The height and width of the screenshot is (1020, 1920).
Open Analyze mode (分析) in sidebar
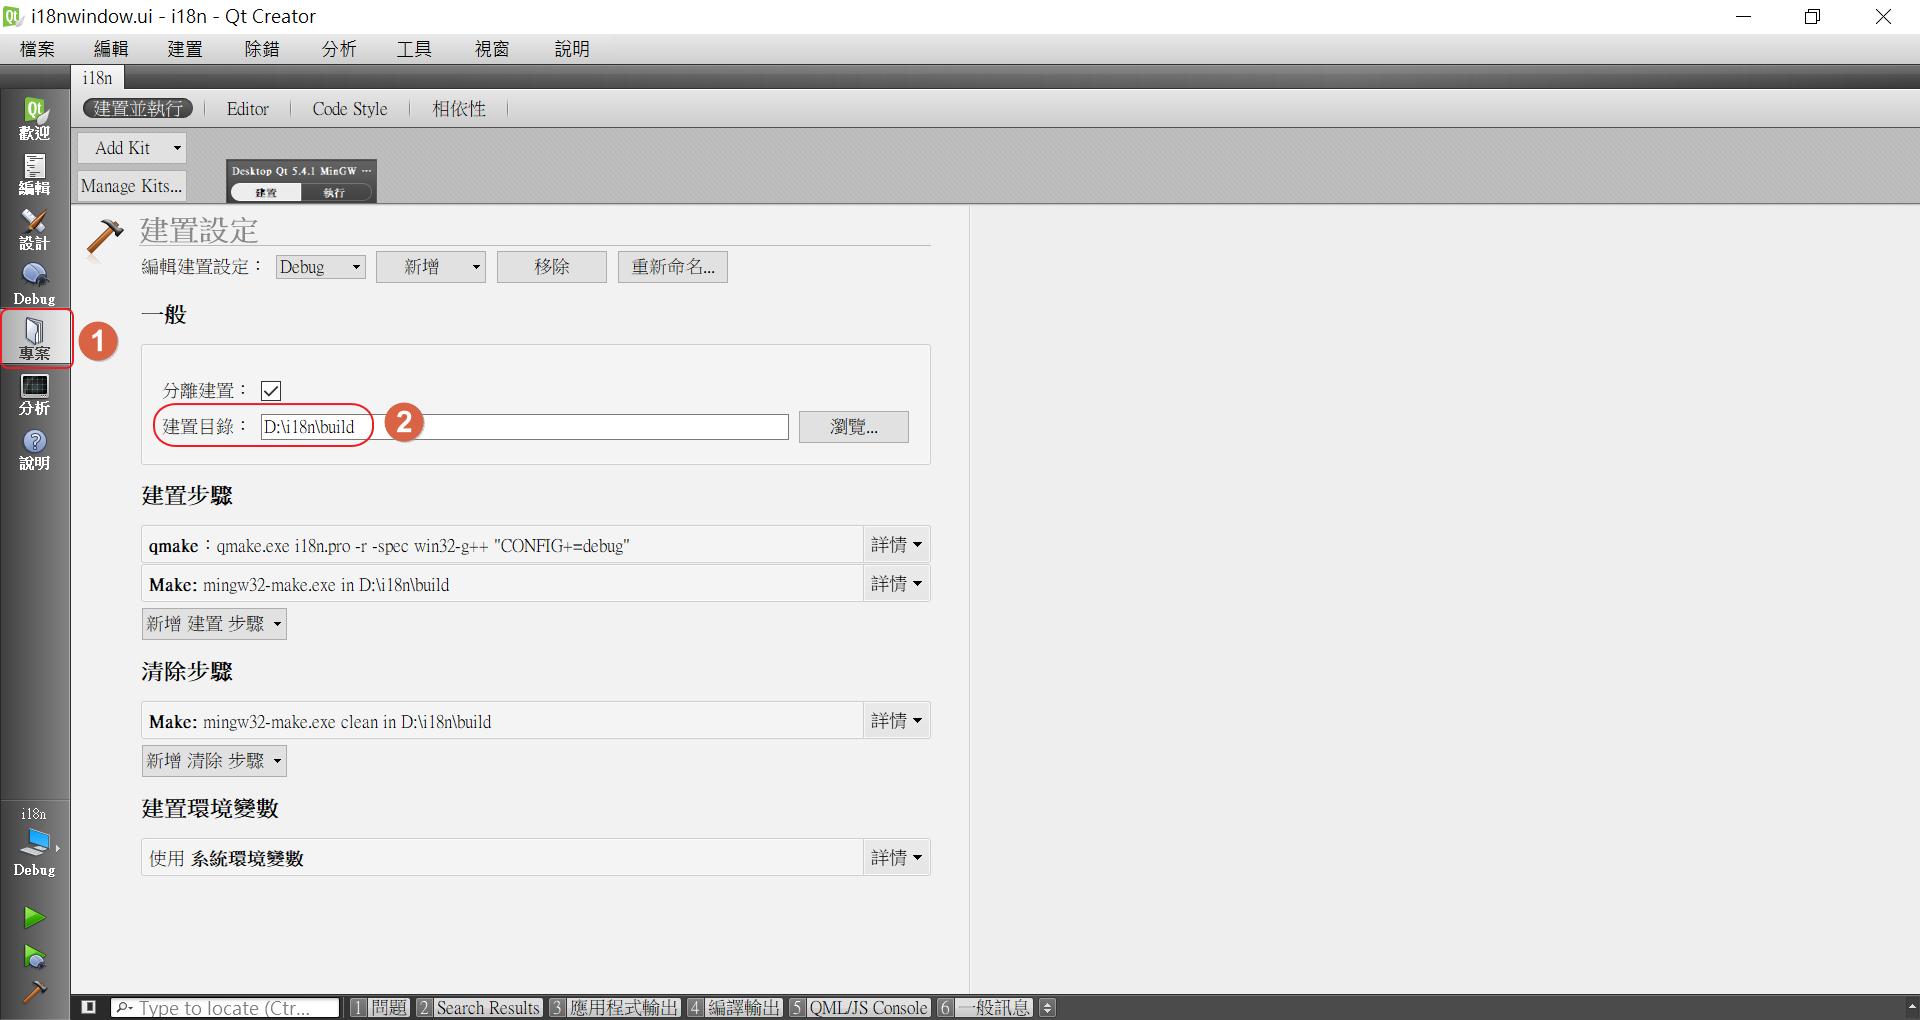(x=34, y=394)
